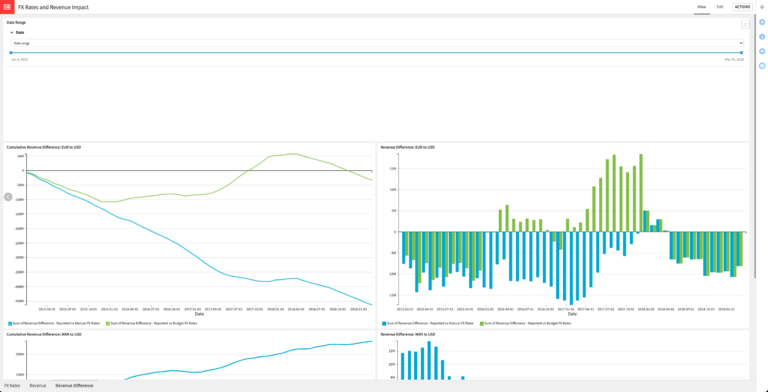Image resolution: width=768 pixels, height=392 pixels.
Task: Click the vertical scrollbar of the dashboard
Action: tap(755, 147)
